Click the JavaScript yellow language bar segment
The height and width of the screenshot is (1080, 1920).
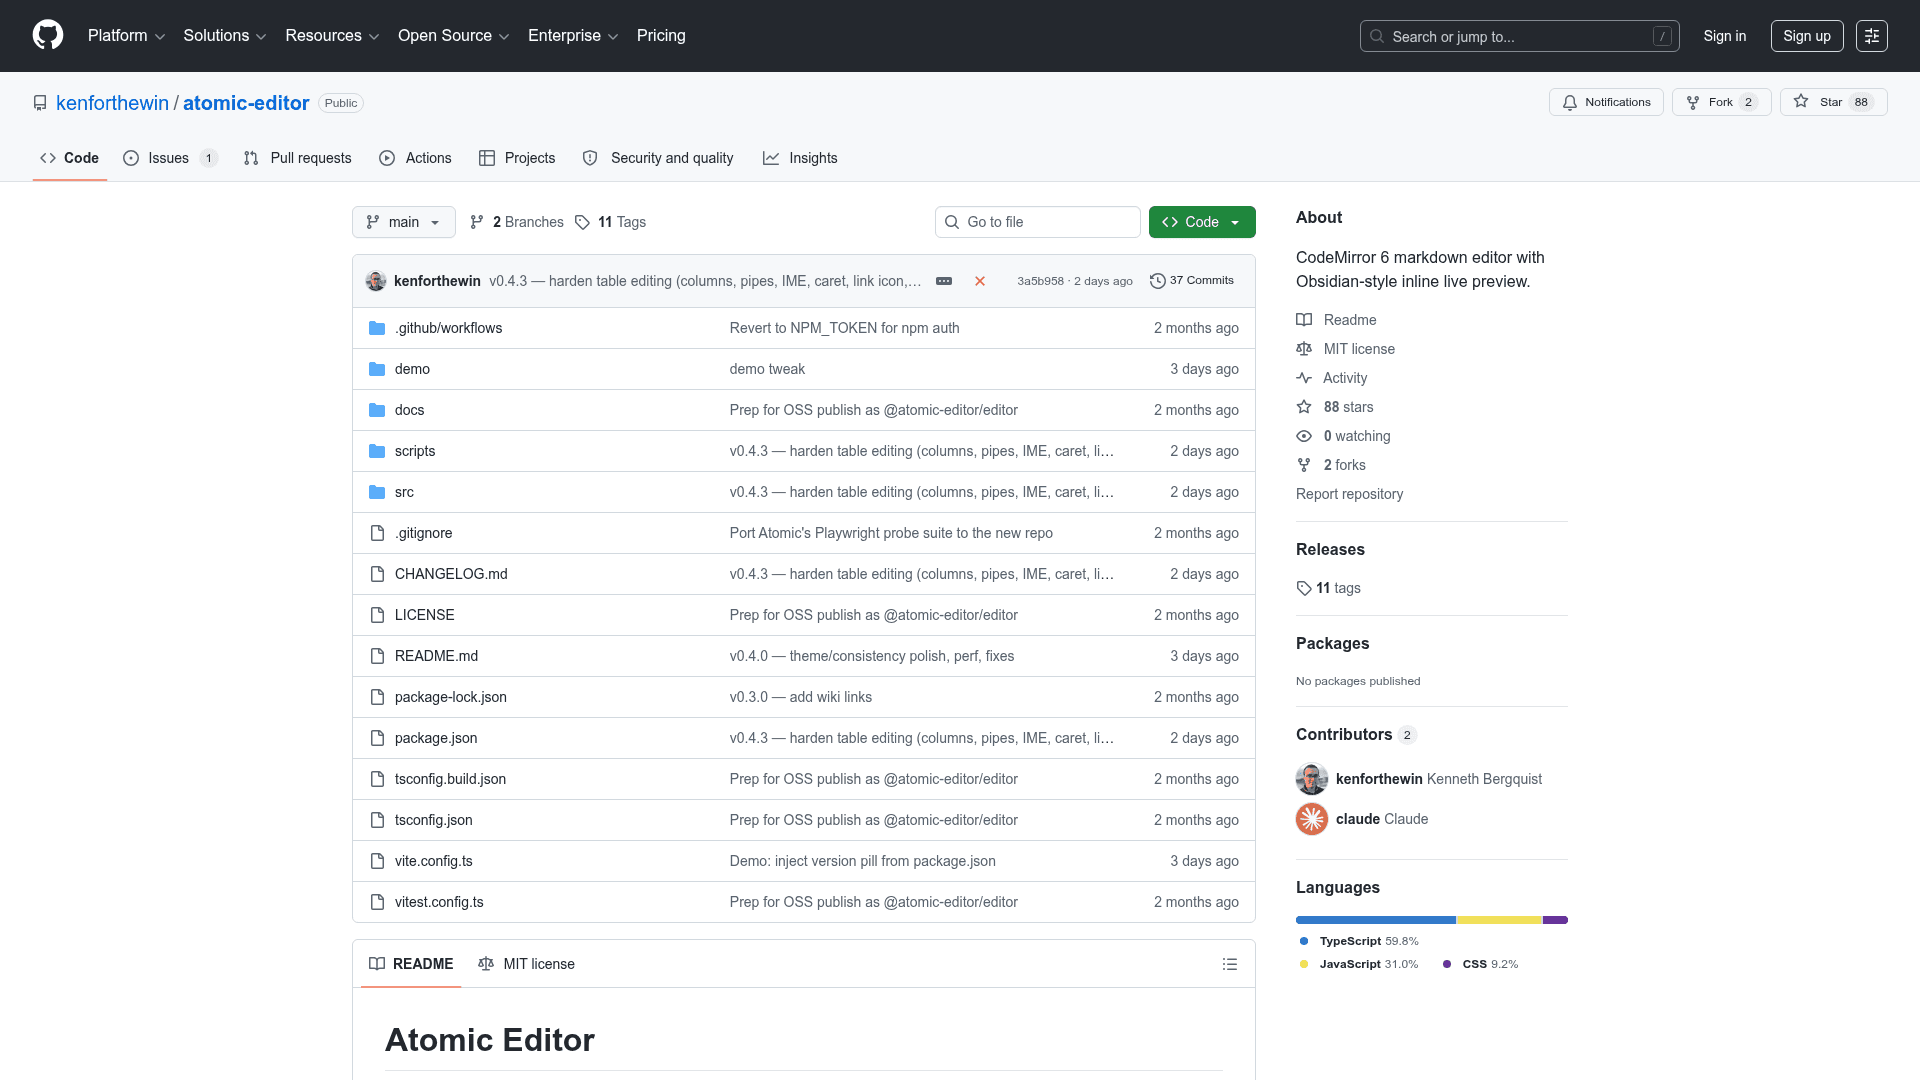[1499, 920]
